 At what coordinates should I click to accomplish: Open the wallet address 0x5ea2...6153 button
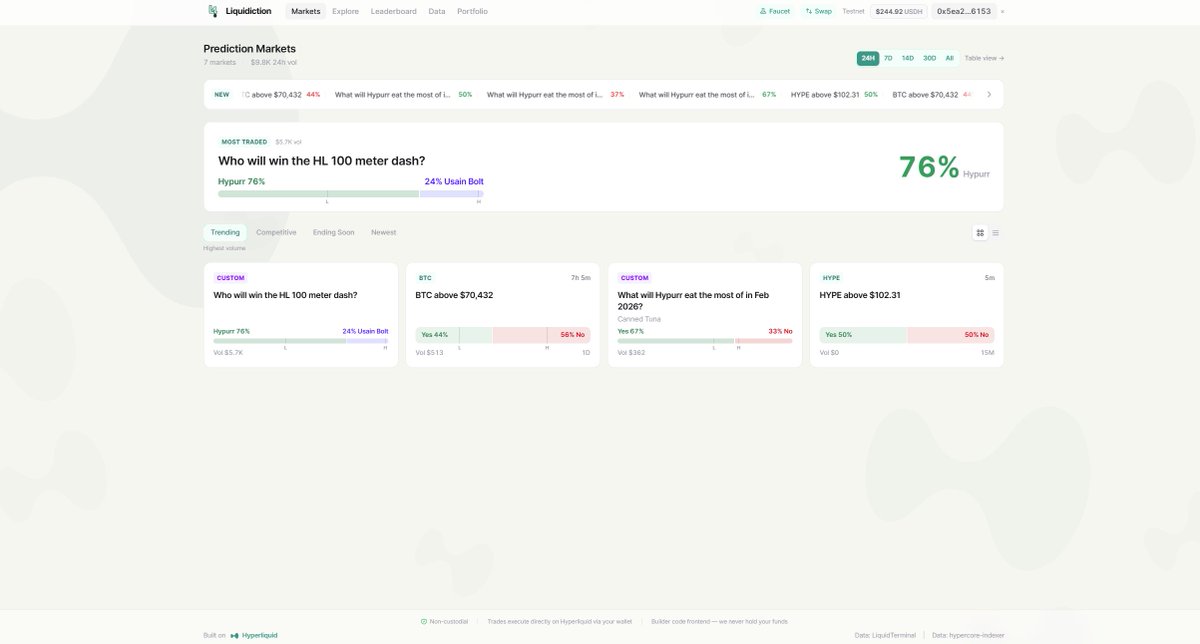964,11
